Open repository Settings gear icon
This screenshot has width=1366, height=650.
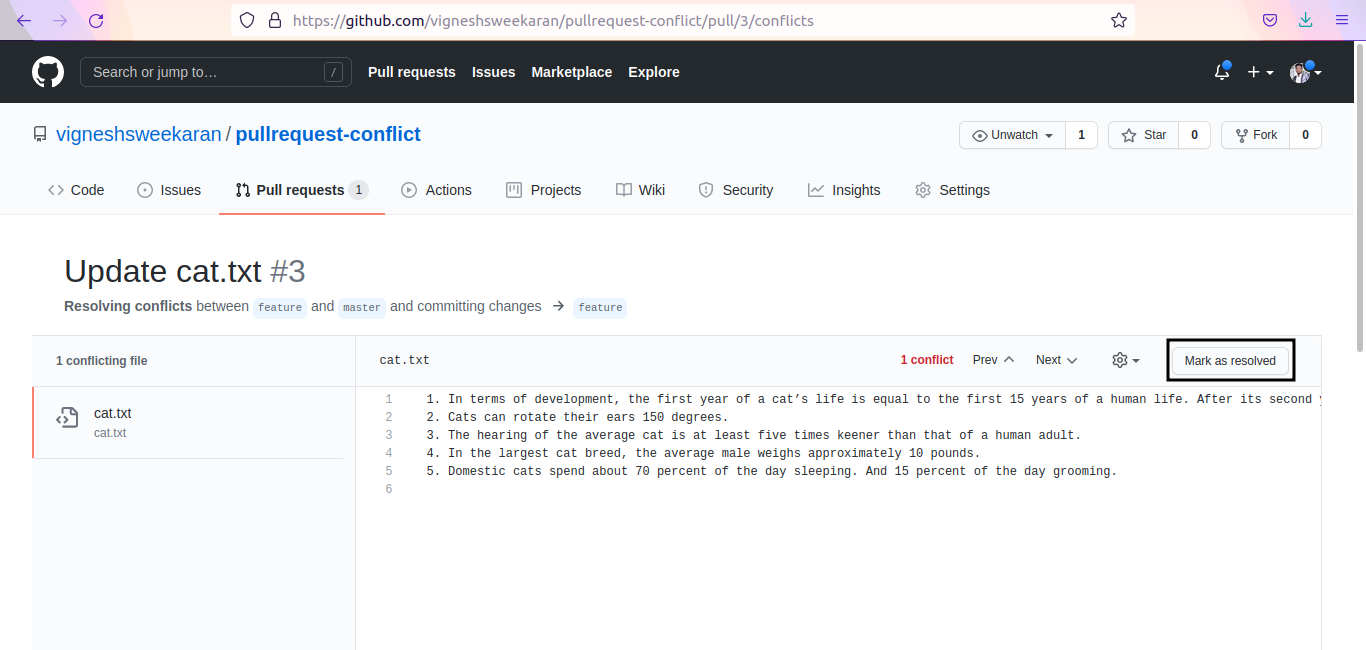922,189
